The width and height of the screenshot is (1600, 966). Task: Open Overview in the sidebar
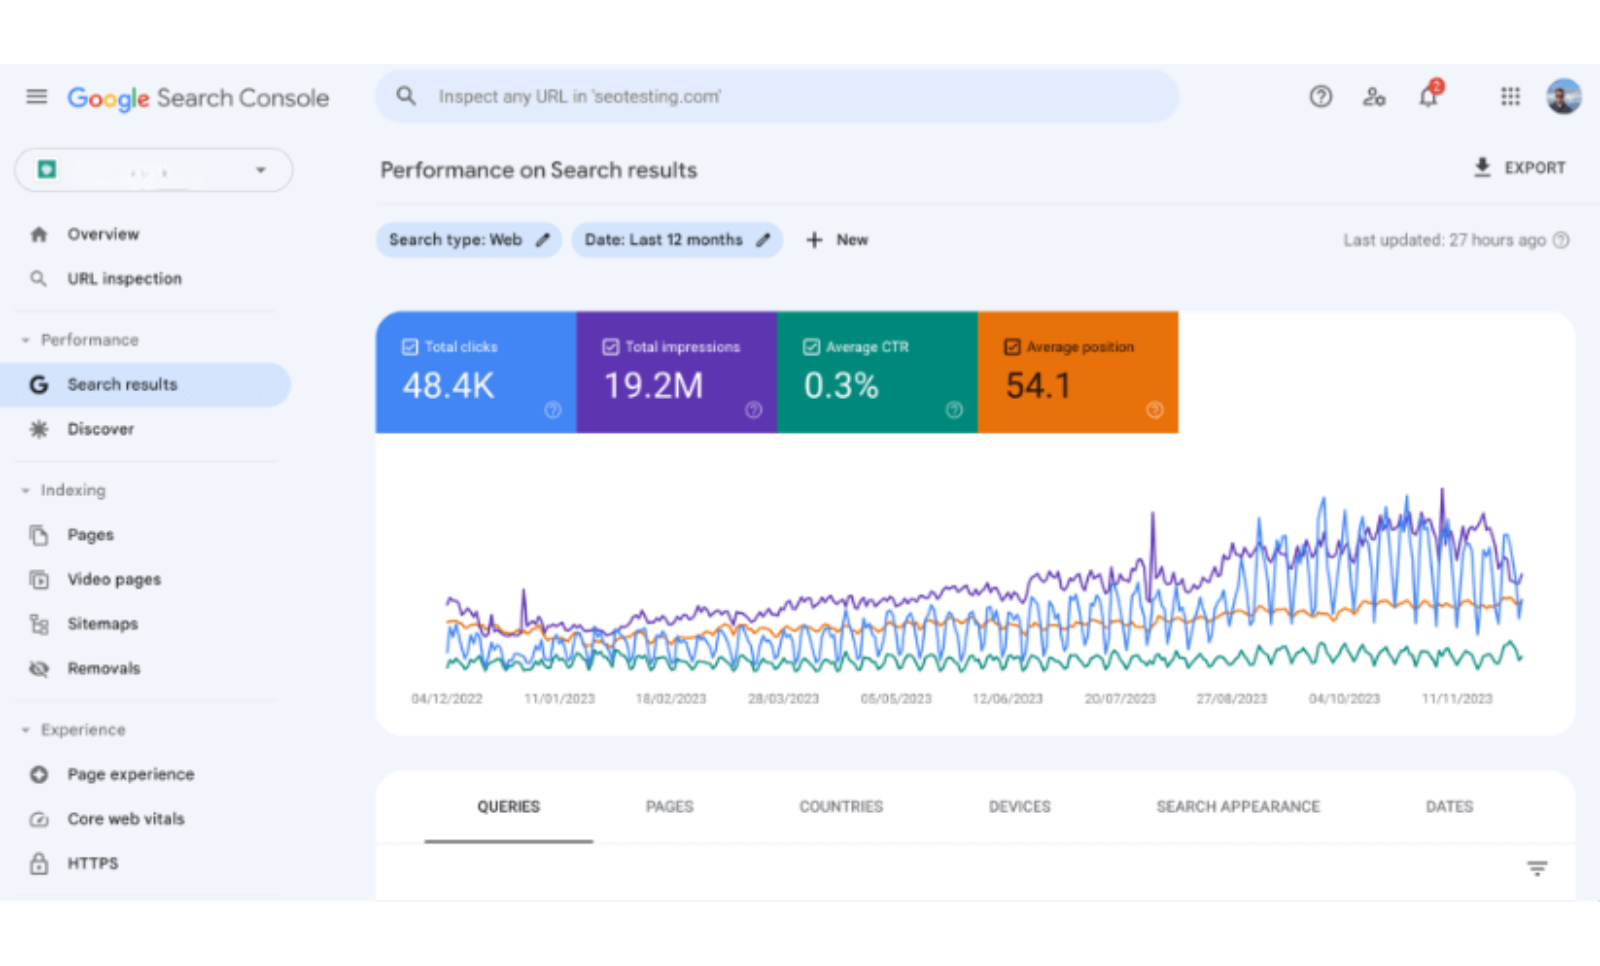[103, 234]
